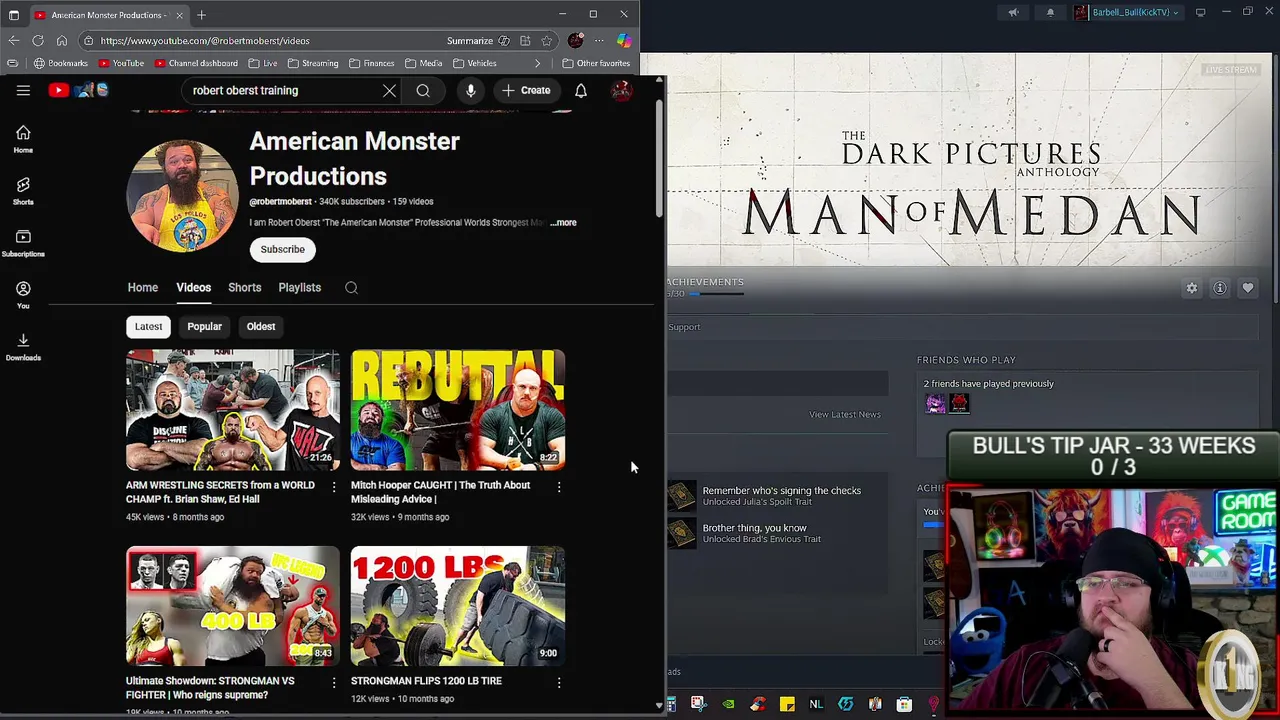Open the NVIDIA taskbar icon
Image resolution: width=1280 pixels, height=720 pixels.
(x=728, y=704)
